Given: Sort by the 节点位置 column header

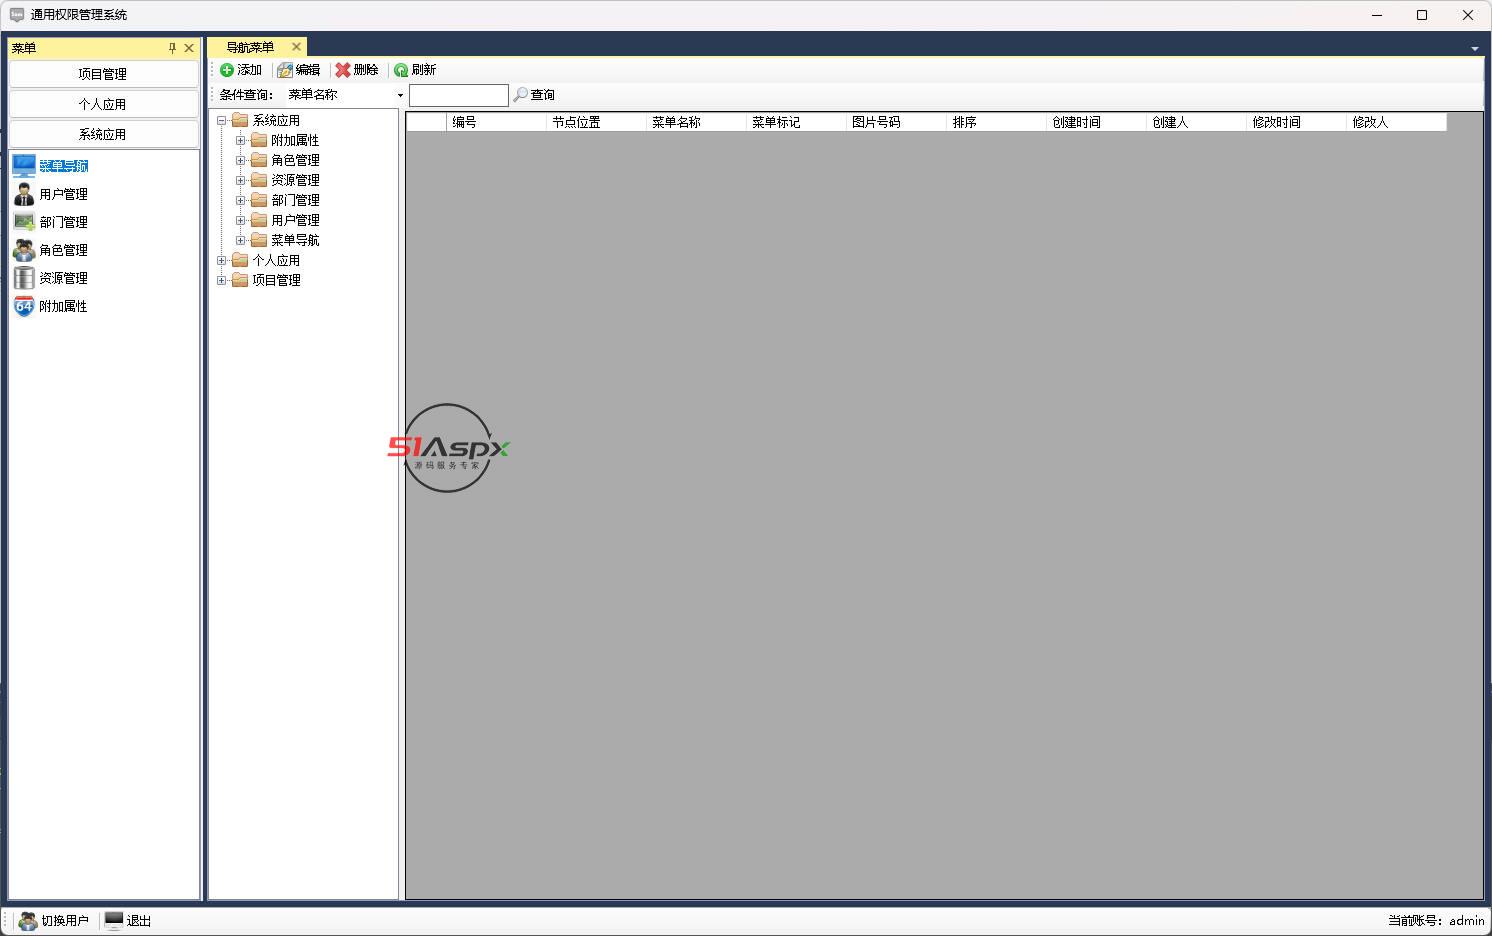Looking at the screenshot, I should pyautogui.click(x=596, y=122).
